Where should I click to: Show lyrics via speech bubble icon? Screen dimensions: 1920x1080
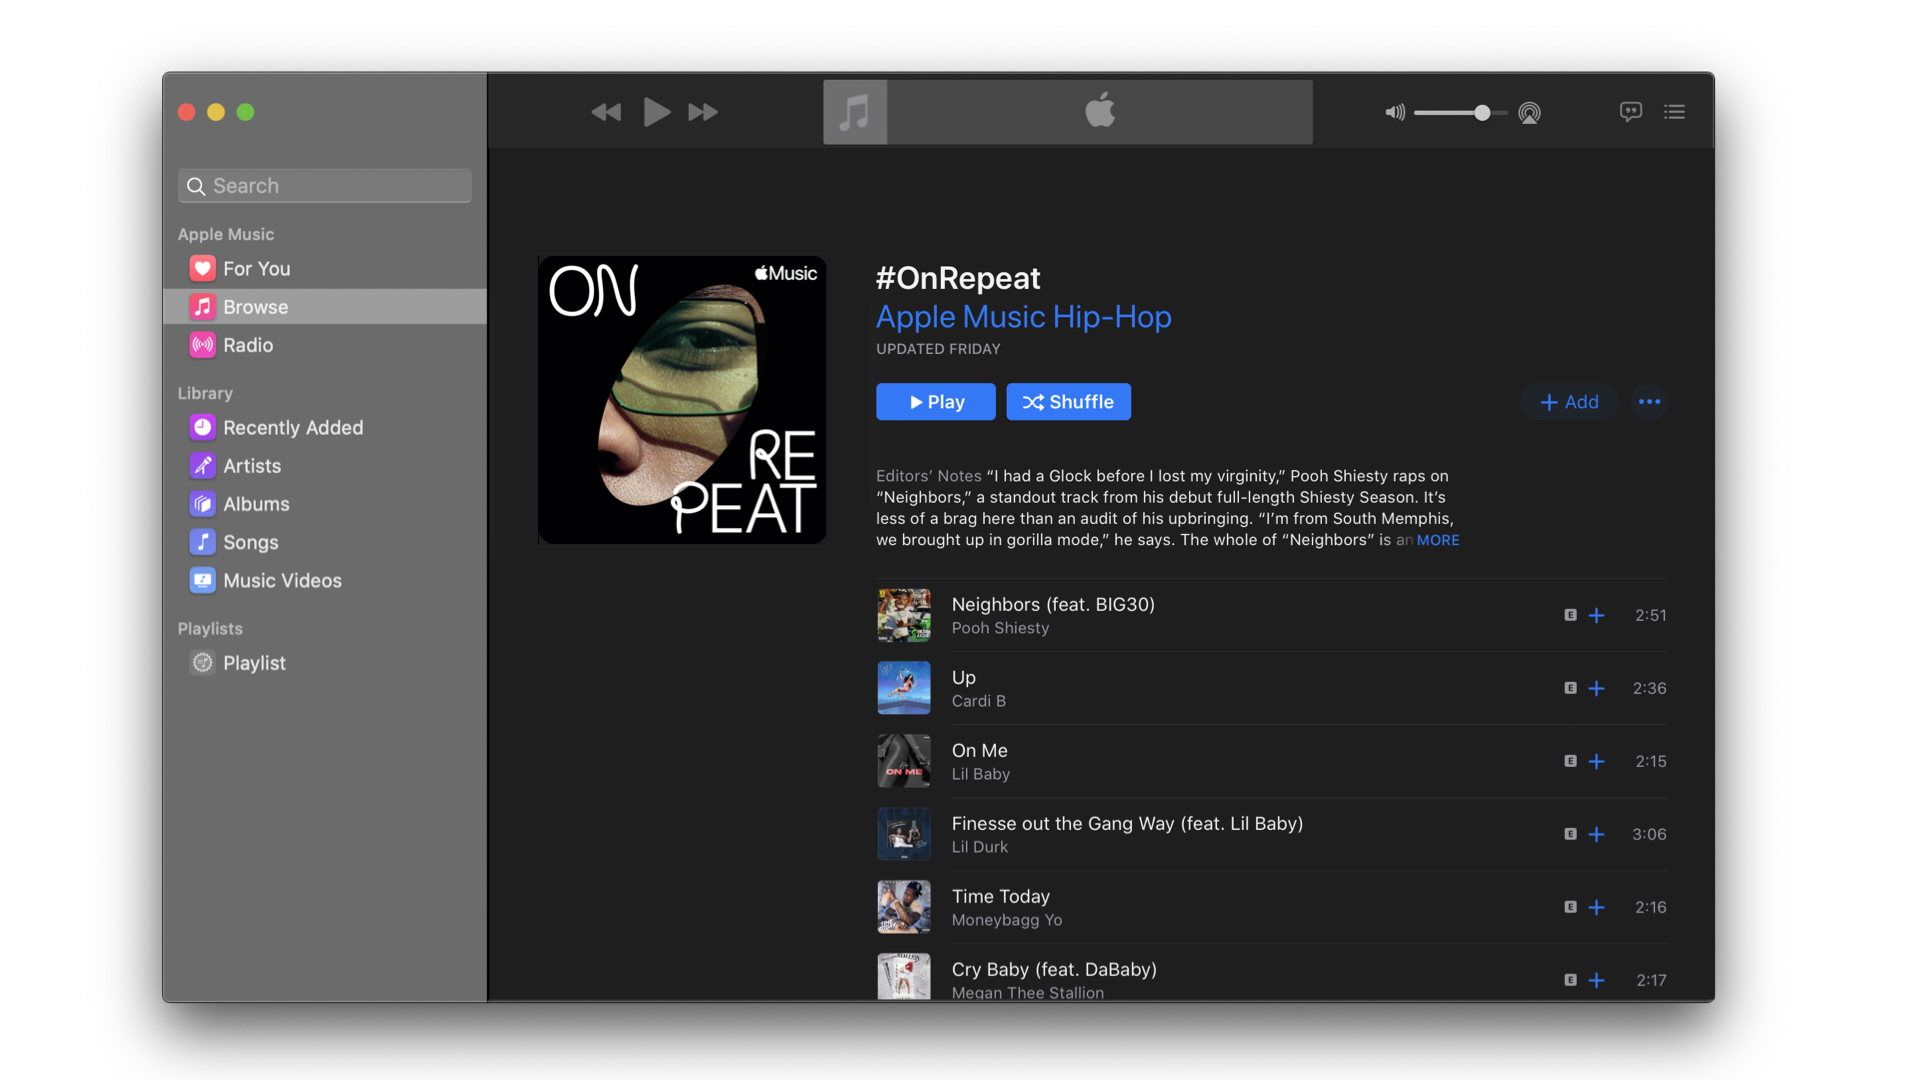[1630, 112]
